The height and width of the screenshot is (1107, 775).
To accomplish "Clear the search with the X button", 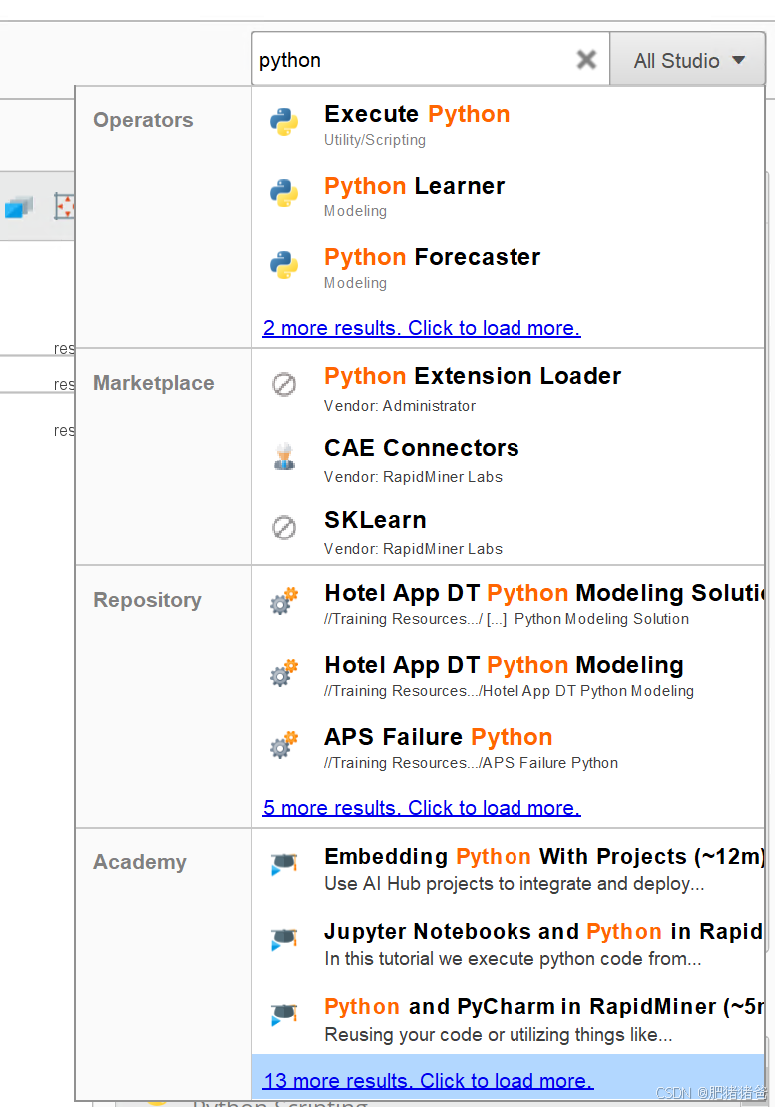I will [586, 60].
